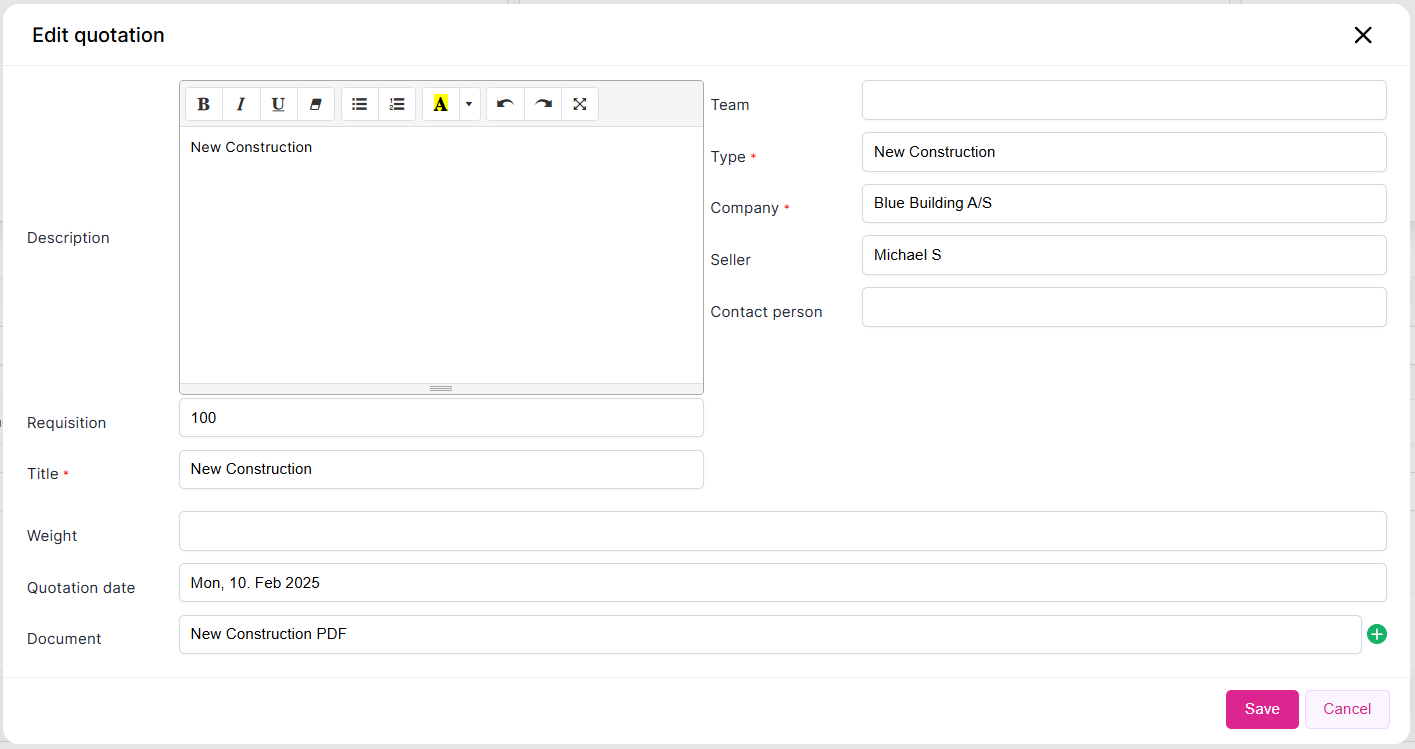Open the Company field with Blue Building A/S

1123,203
